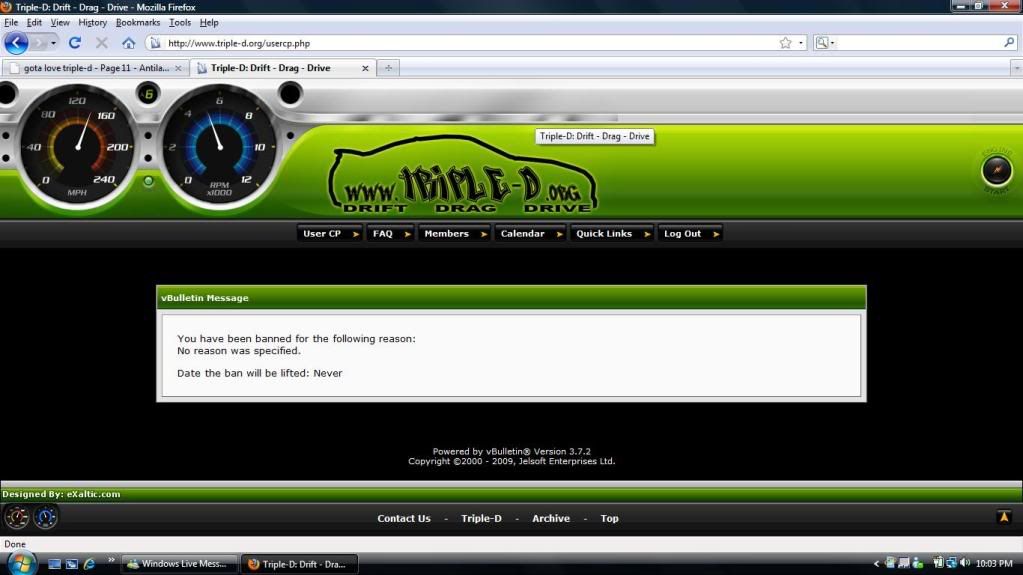Select the Triple-D: Drift - Drag - Drive tab
Image resolution: width=1023 pixels, height=575 pixels.
[282, 68]
